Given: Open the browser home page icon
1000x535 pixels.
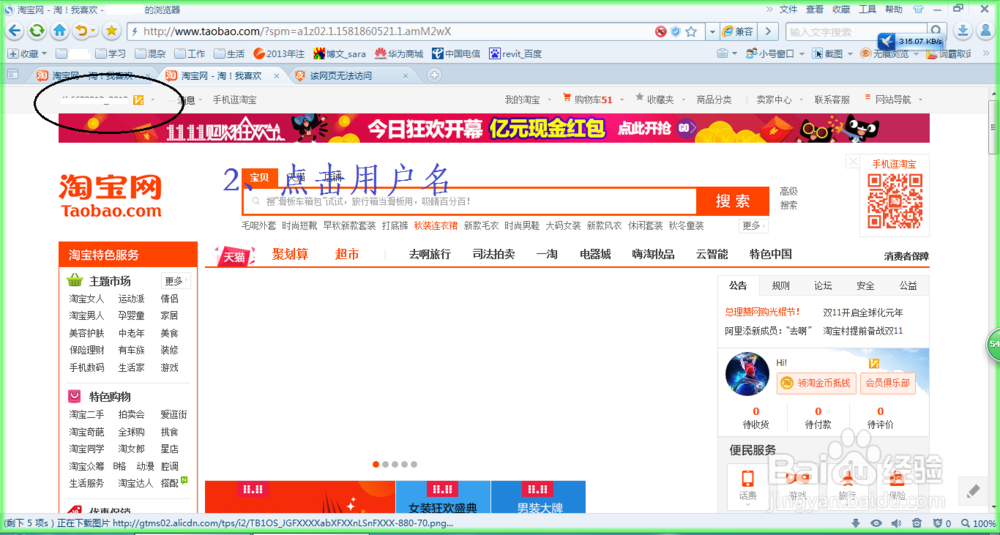Looking at the screenshot, I should coord(59,30).
